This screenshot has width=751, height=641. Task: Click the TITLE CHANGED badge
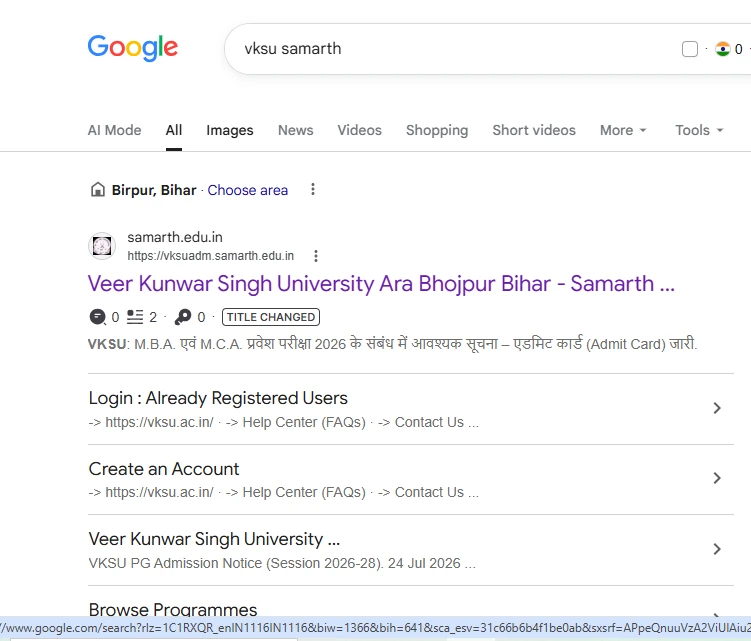(271, 317)
